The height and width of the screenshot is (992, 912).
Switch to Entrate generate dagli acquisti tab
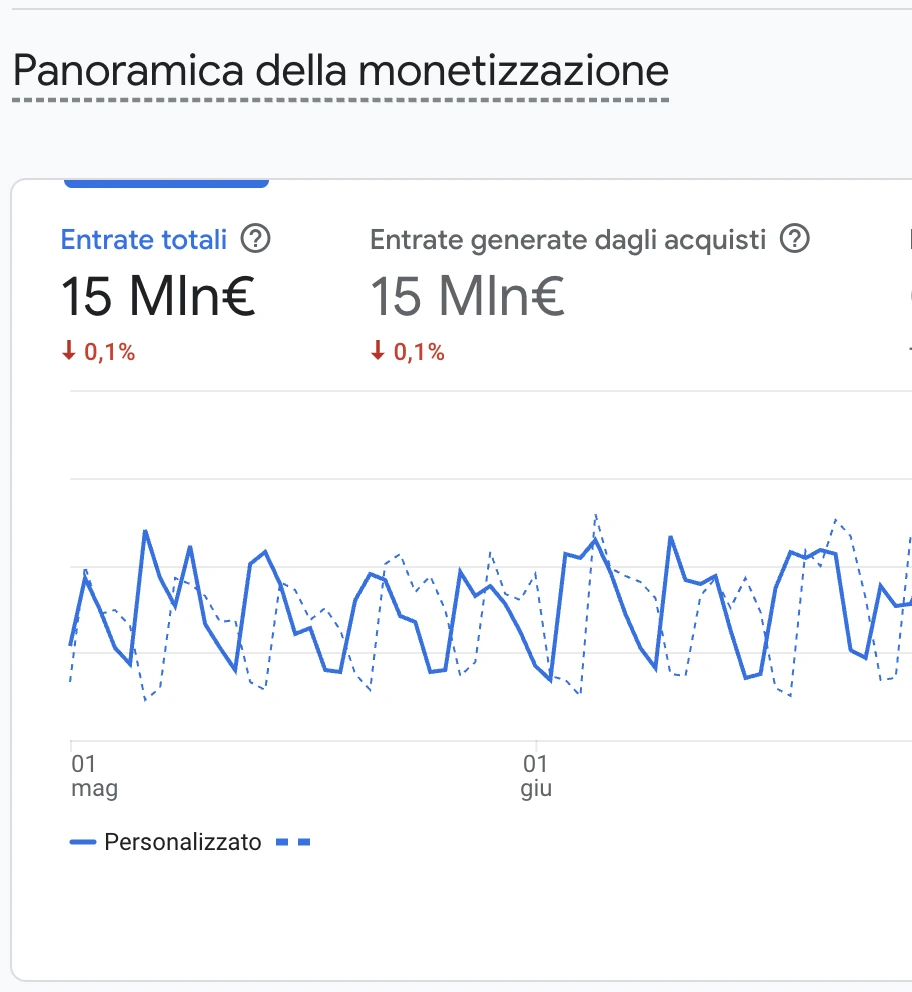point(567,240)
